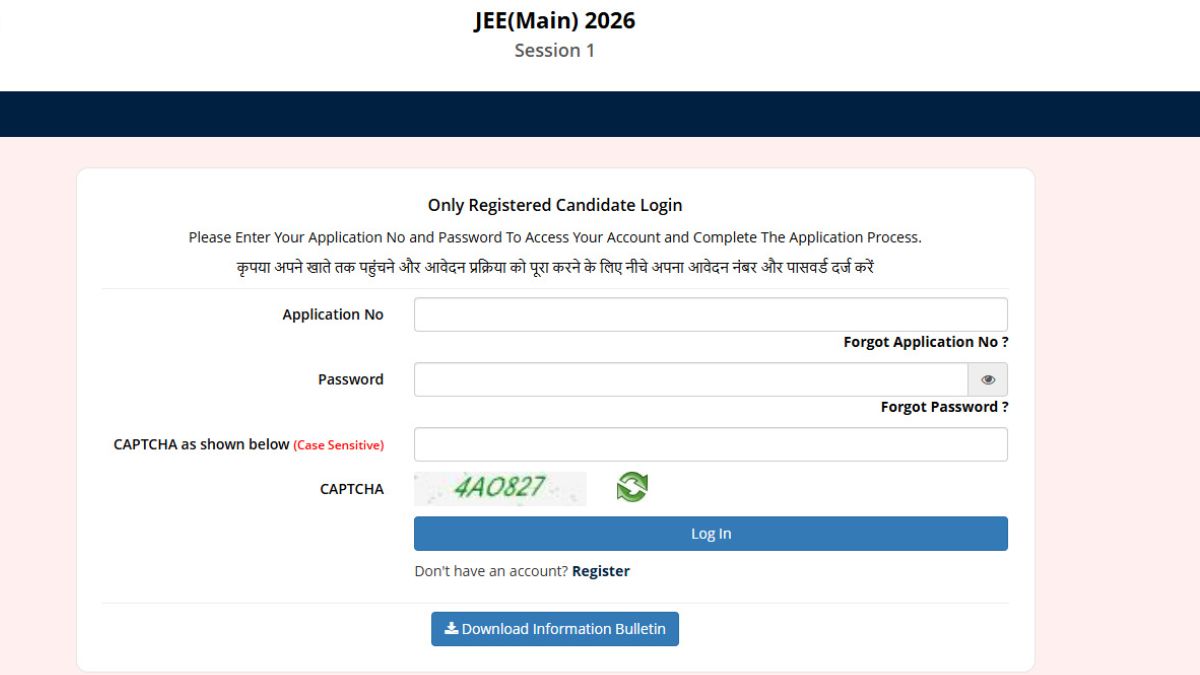Viewport: 1200px width, 675px height.
Task: Click the dark navy navigation bar
Action: click(x=600, y=110)
